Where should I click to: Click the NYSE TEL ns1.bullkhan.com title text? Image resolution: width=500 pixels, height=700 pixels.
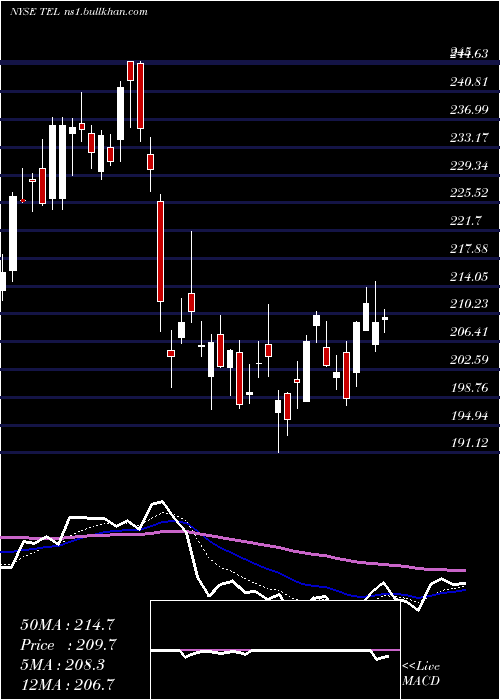click(79, 12)
